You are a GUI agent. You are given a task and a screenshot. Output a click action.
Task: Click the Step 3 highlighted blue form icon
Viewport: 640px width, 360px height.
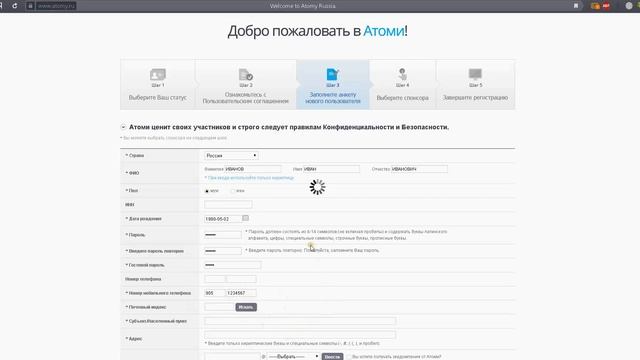[333, 74]
